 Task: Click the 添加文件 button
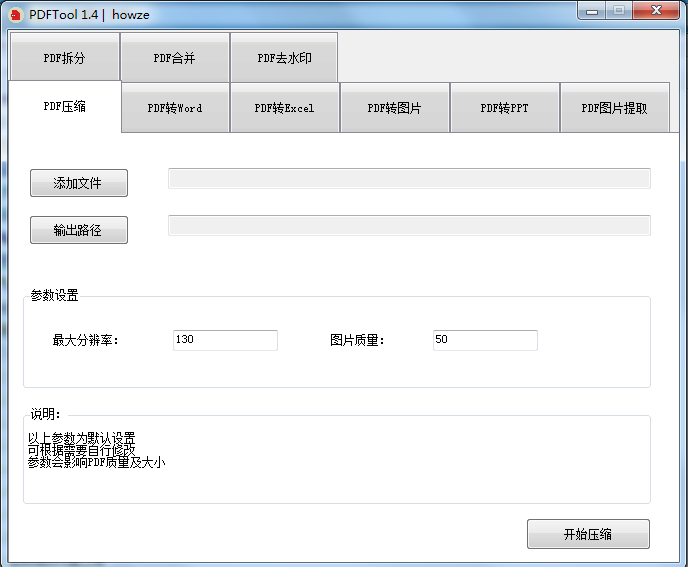(x=79, y=183)
